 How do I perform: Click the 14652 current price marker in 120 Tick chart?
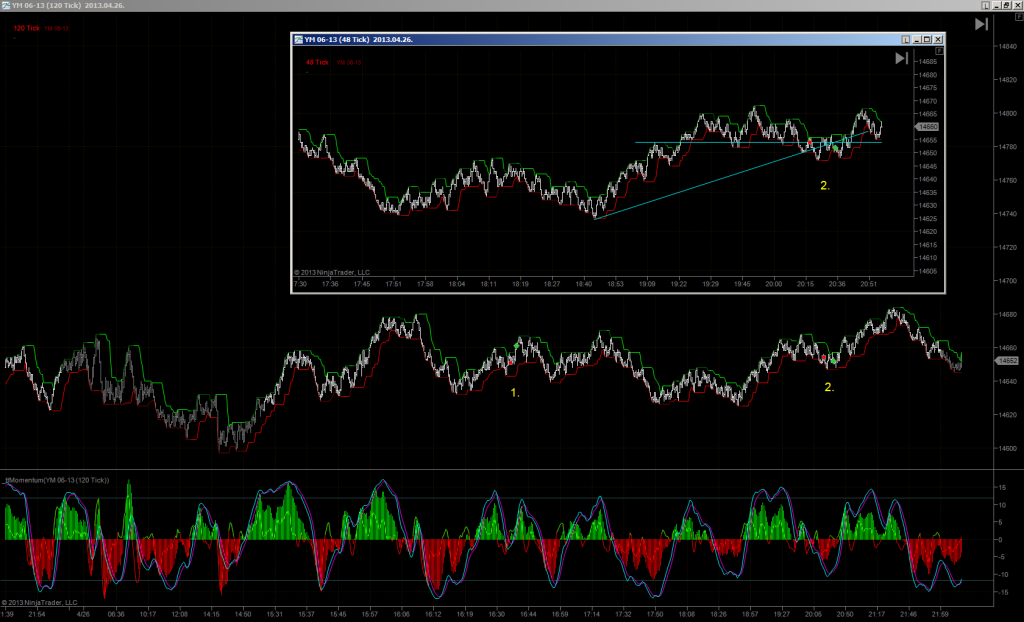[1008, 361]
